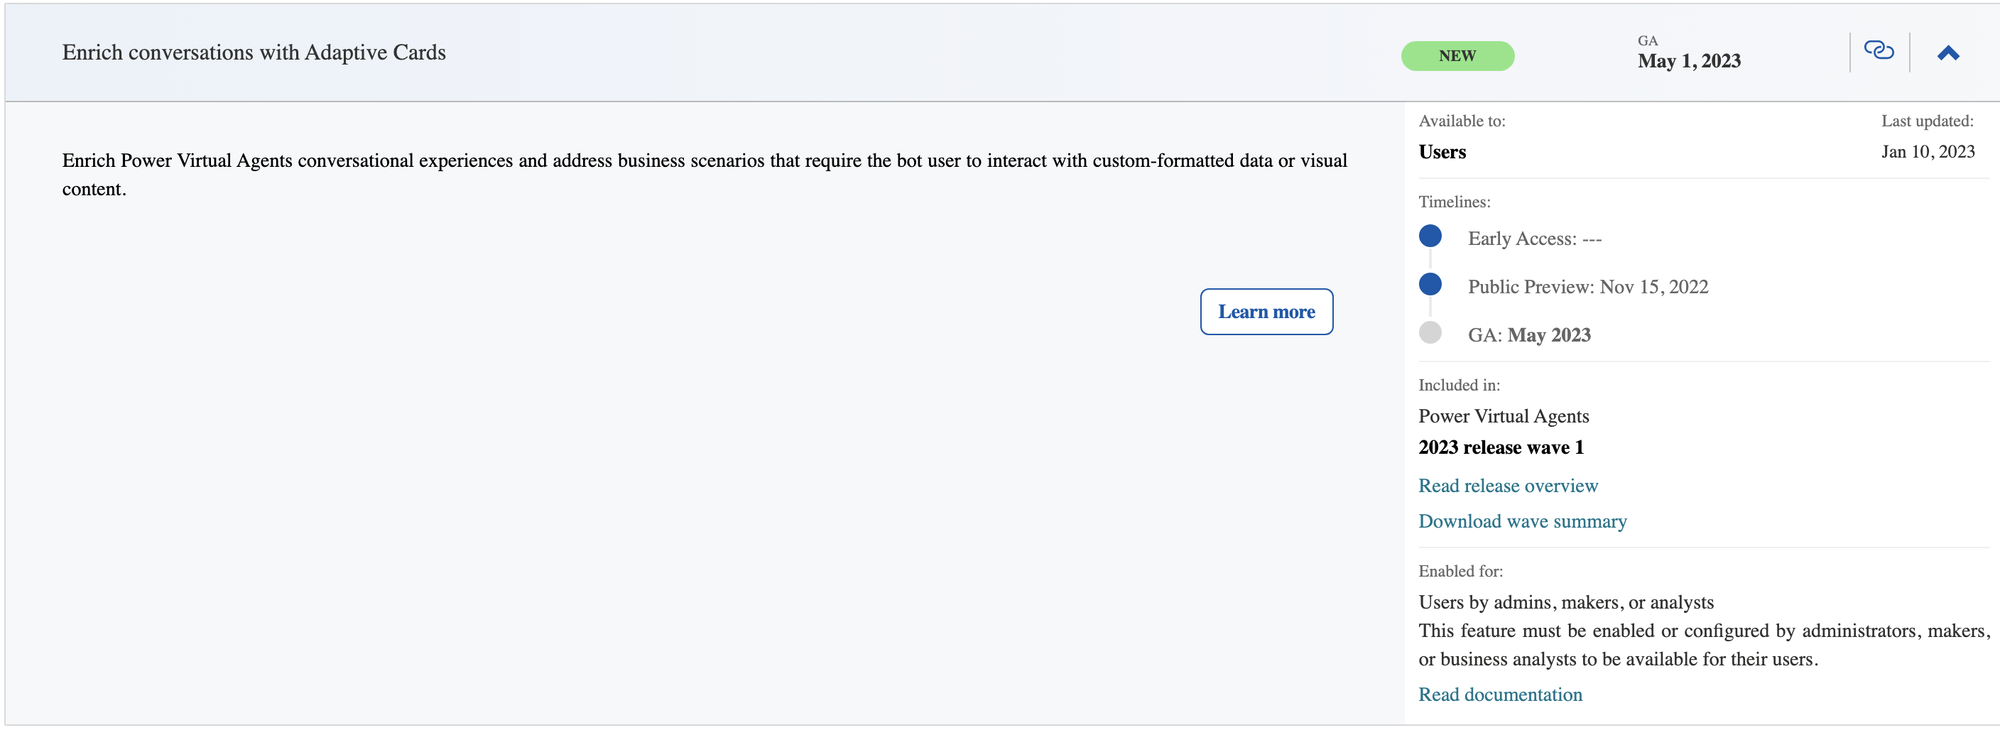Copy link using chain icon
The image size is (2000, 730).
[1879, 51]
